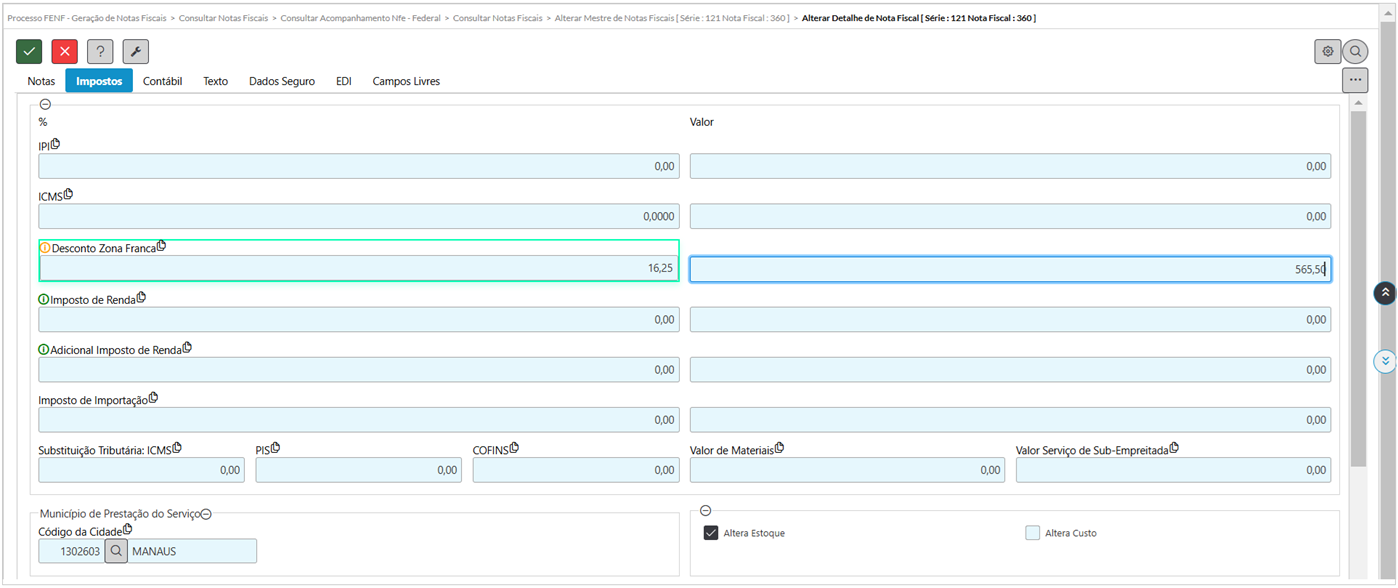Click the magnifier search icon top right
Image resolution: width=1398 pixels, height=588 pixels.
tap(1355, 51)
